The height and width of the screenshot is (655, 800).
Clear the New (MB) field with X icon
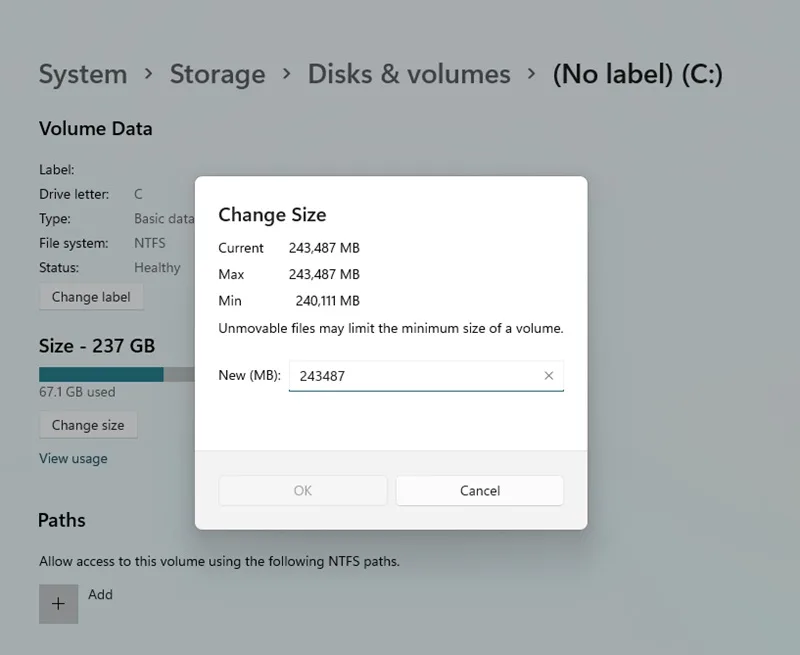548,376
